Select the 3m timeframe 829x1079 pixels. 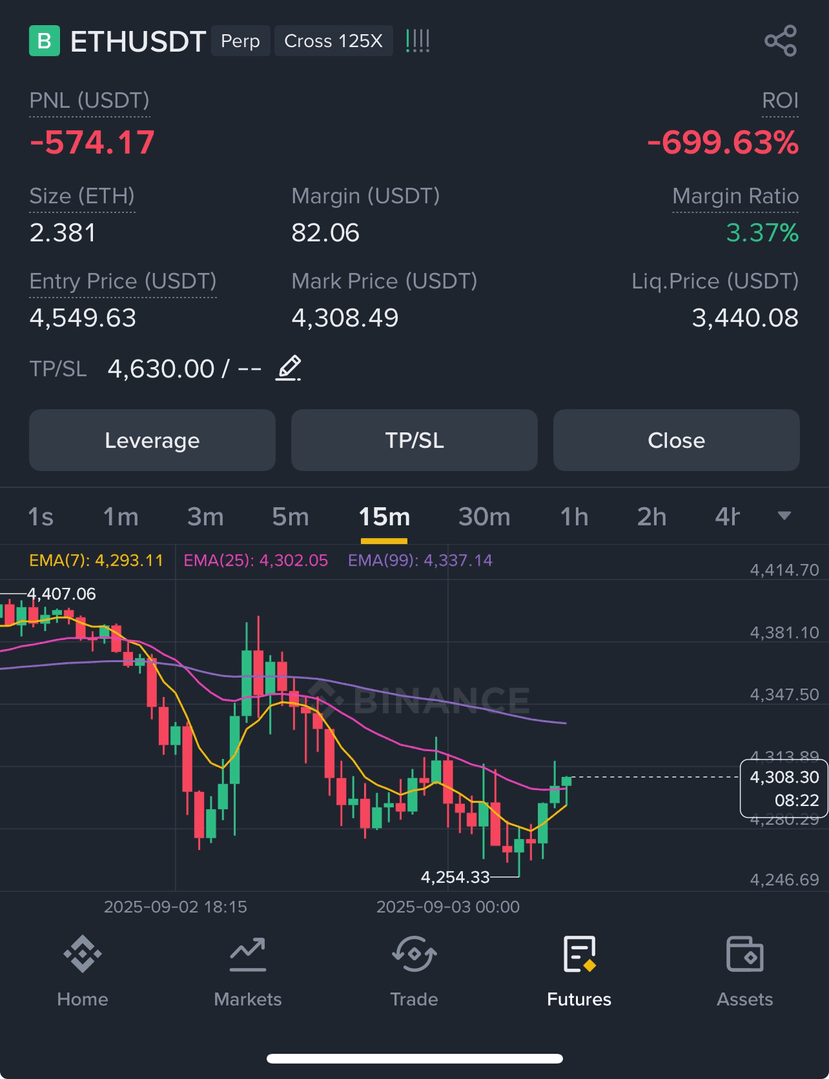pyautogui.click(x=205, y=517)
